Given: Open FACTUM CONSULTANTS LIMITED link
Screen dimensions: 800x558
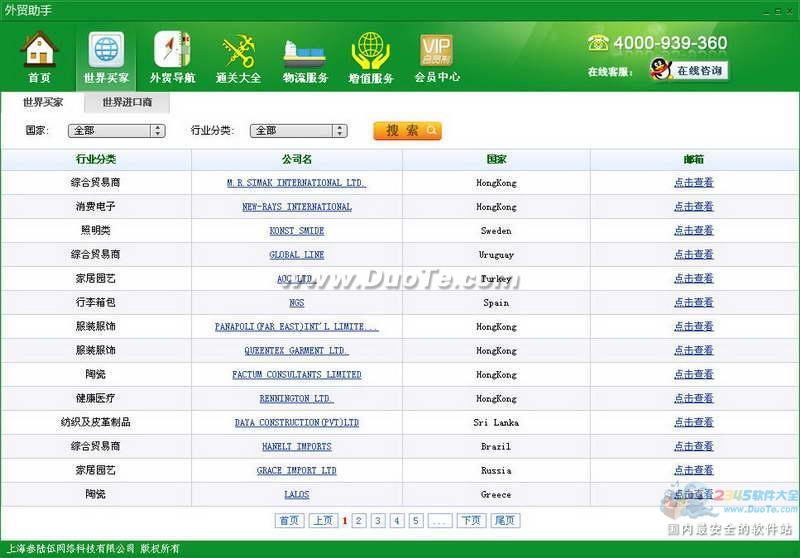Looking at the screenshot, I should 297,374.
